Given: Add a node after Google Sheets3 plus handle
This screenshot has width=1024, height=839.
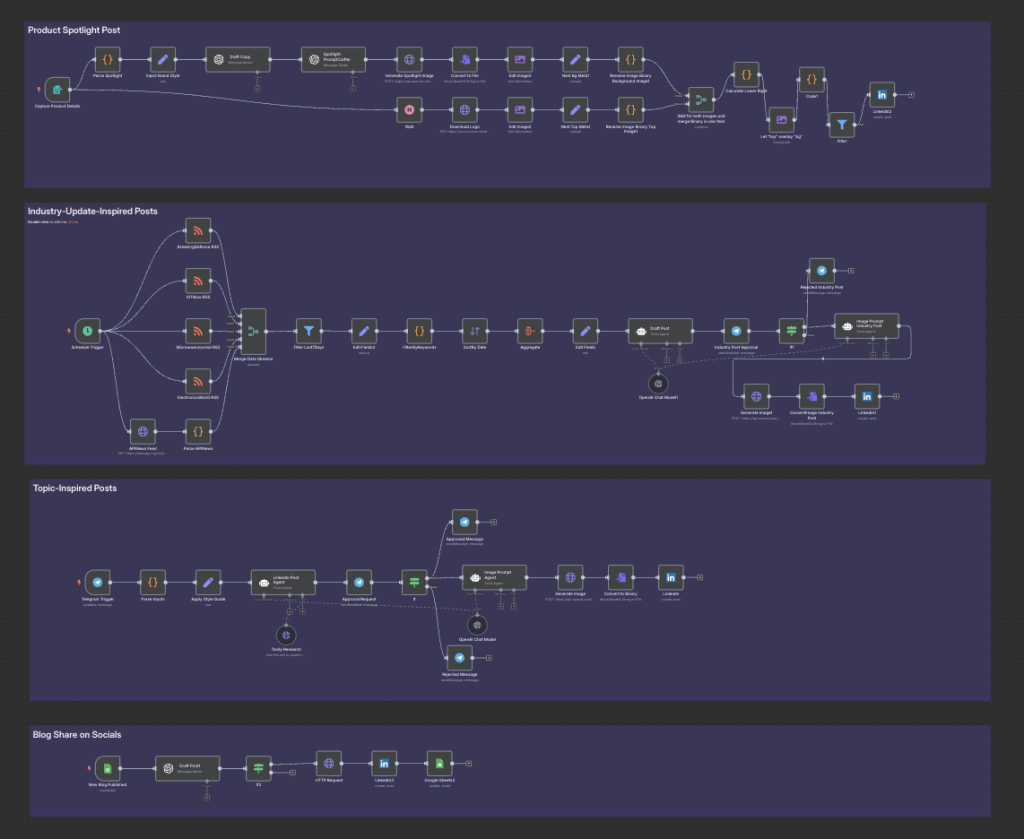Looking at the screenshot, I should (468, 763).
